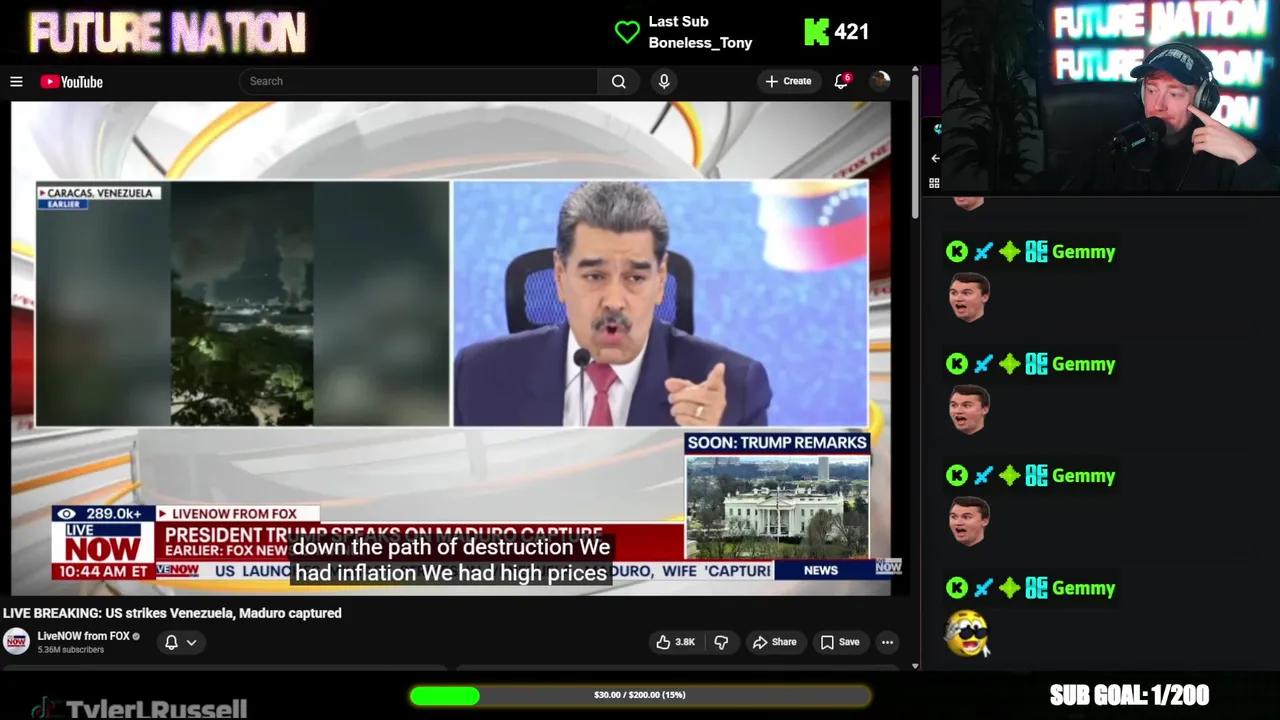The width and height of the screenshot is (1280, 720).
Task: Open LiveNOW from FOX channel name link
Action: [84, 636]
